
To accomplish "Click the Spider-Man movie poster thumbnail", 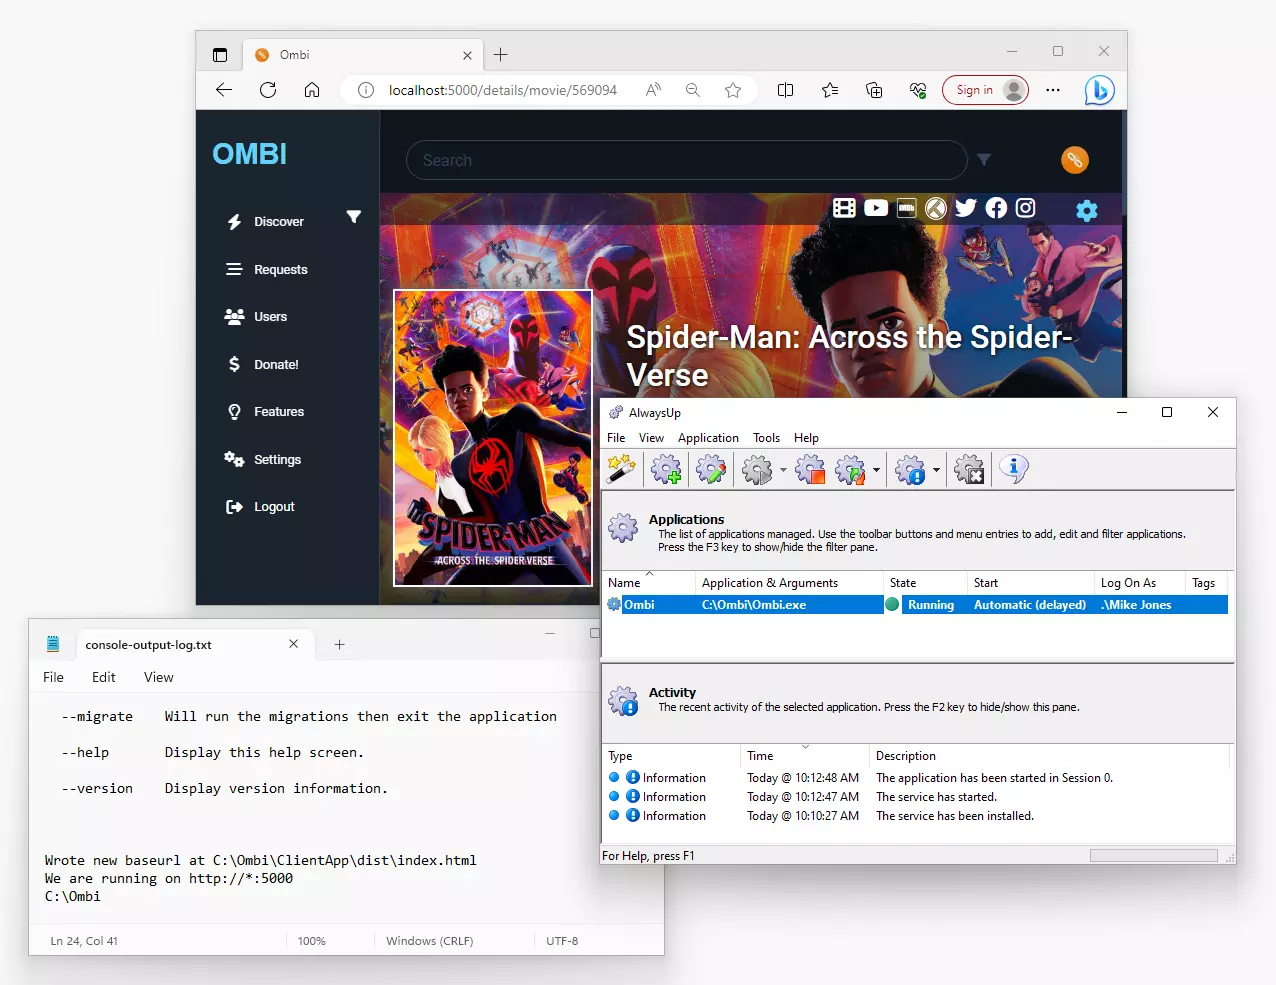I will [493, 438].
